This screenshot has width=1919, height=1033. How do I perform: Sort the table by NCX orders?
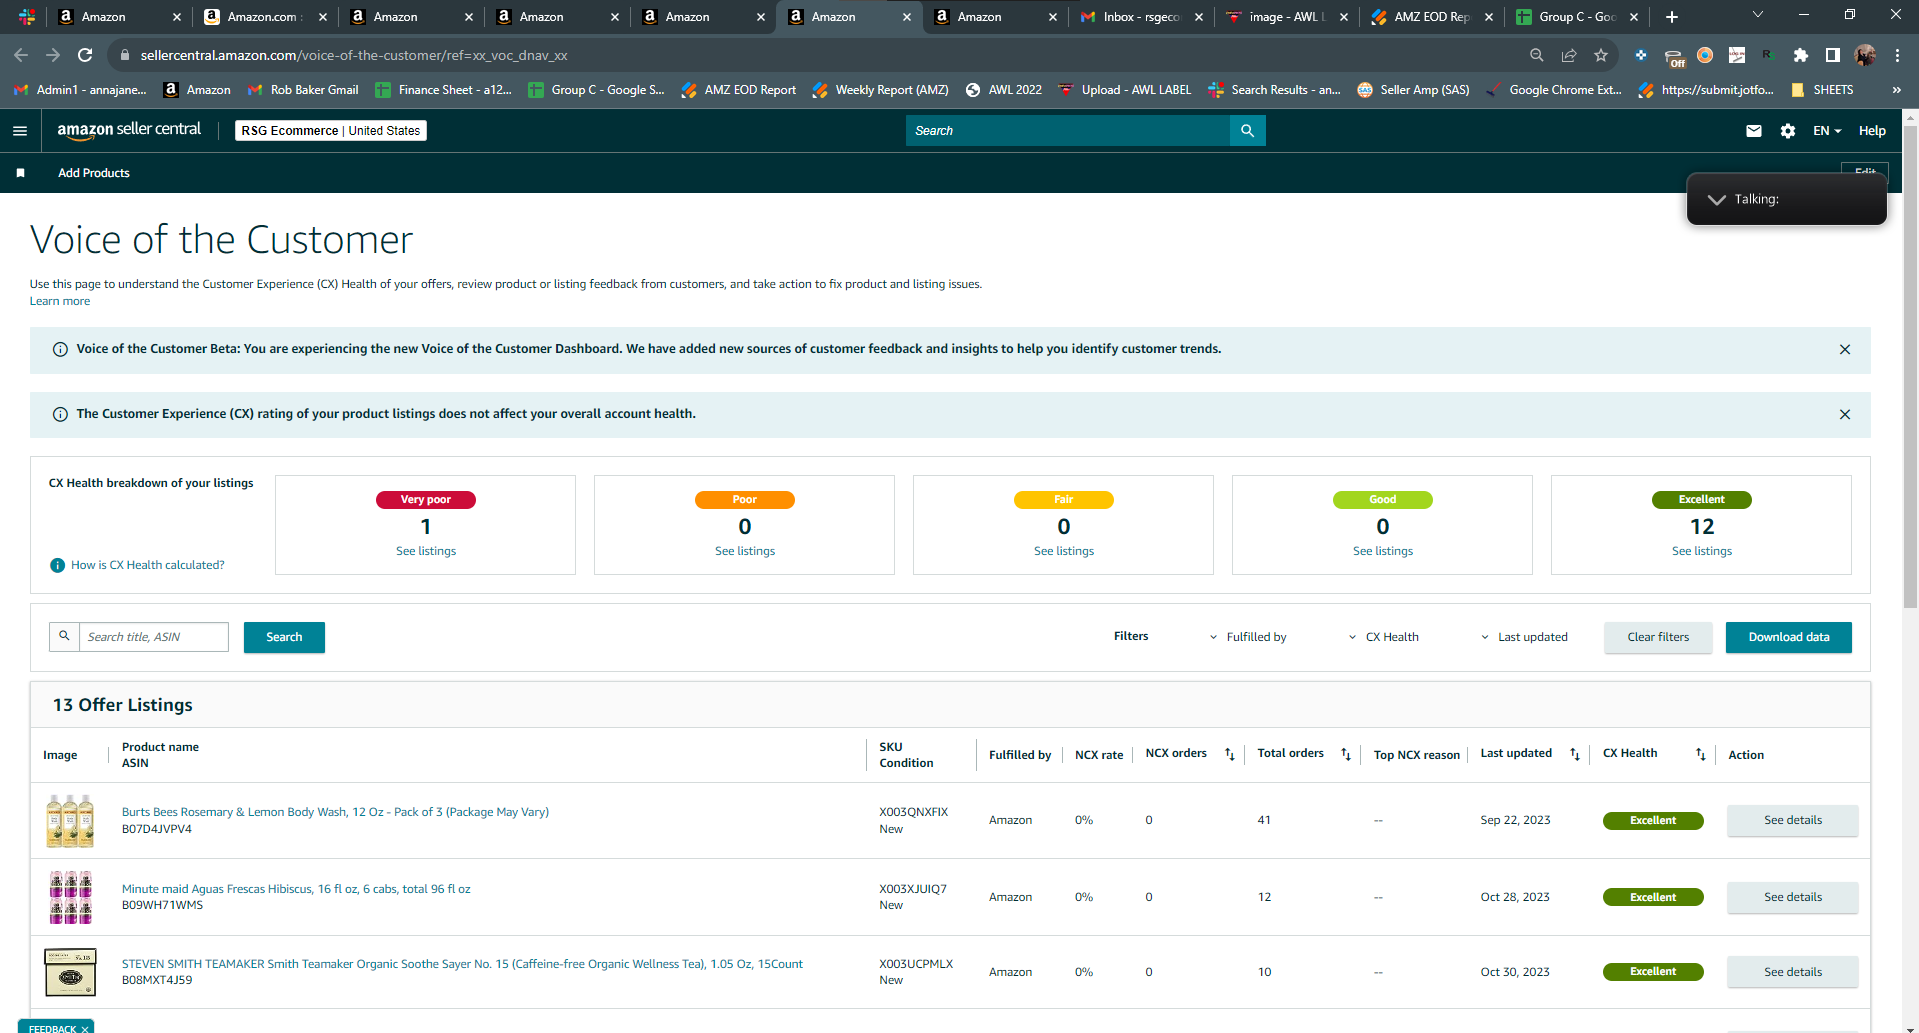1230,754
